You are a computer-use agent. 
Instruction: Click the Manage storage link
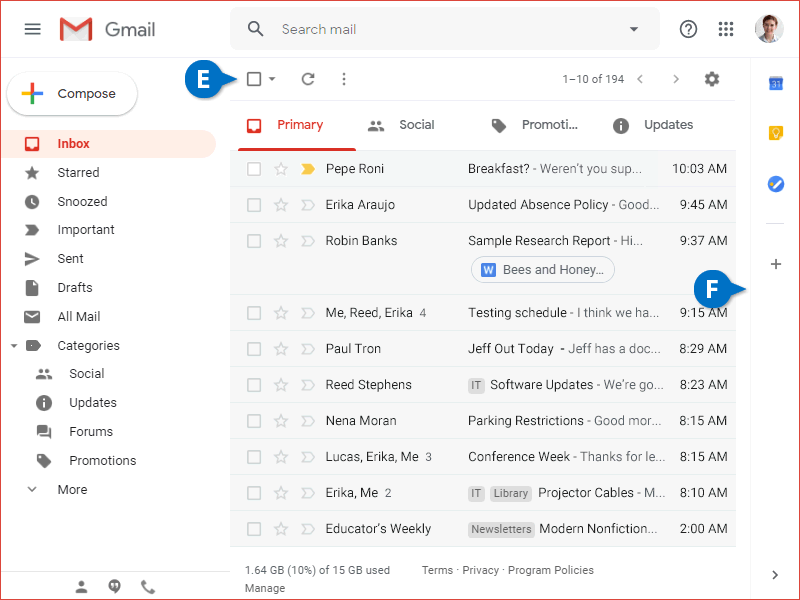coord(265,588)
